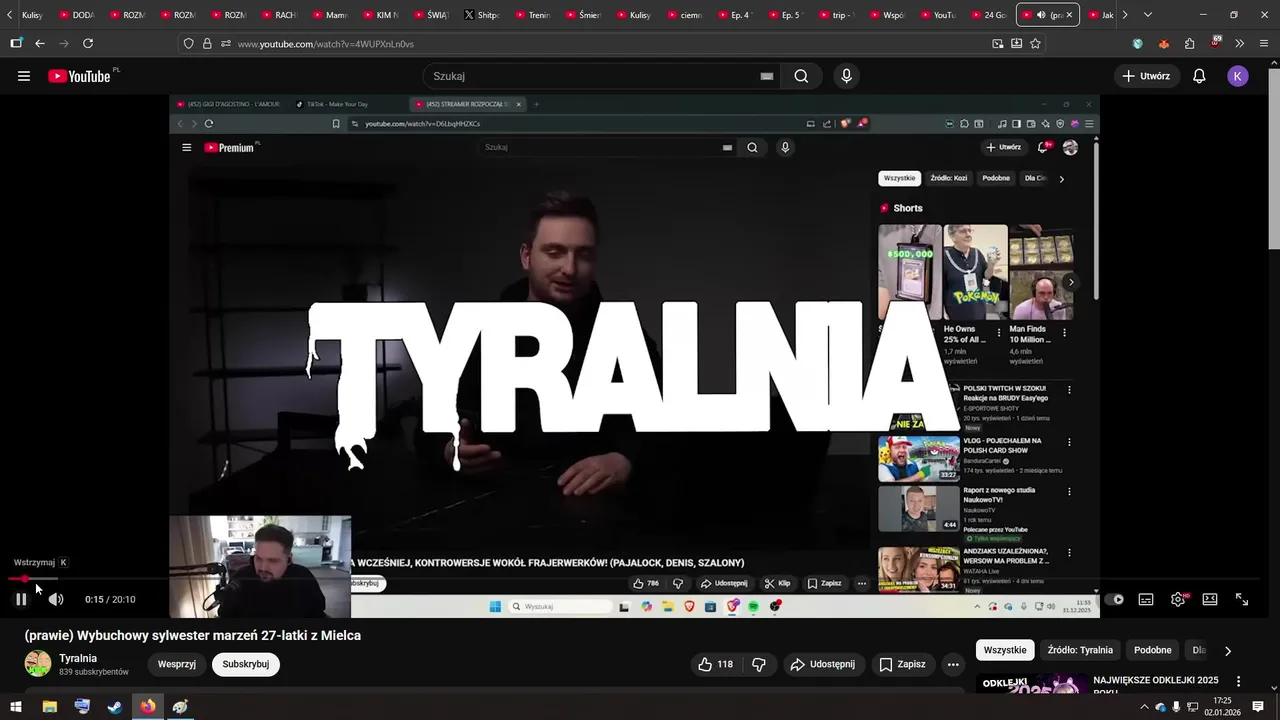Open the orange extension icon in the toolbar
The width and height of the screenshot is (1280, 720).
click(1163, 44)
